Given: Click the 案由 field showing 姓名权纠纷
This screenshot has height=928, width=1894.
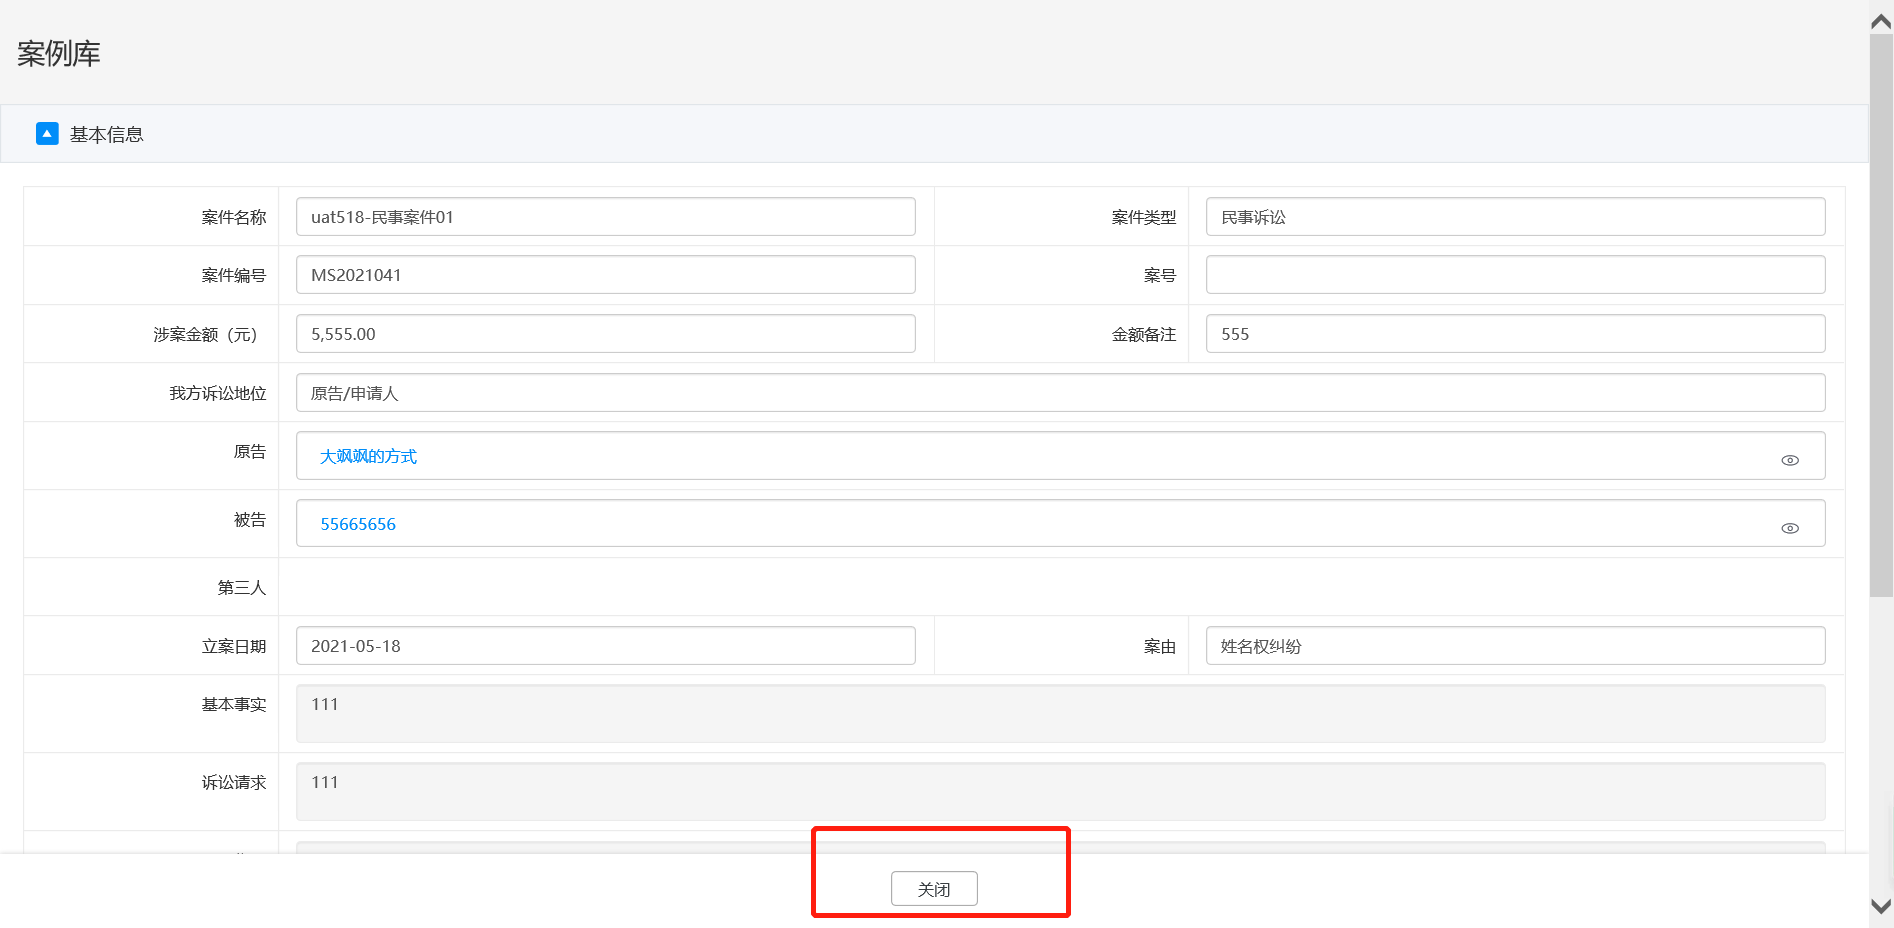Looking at the screenshot, I should [x=1514, y=646].
